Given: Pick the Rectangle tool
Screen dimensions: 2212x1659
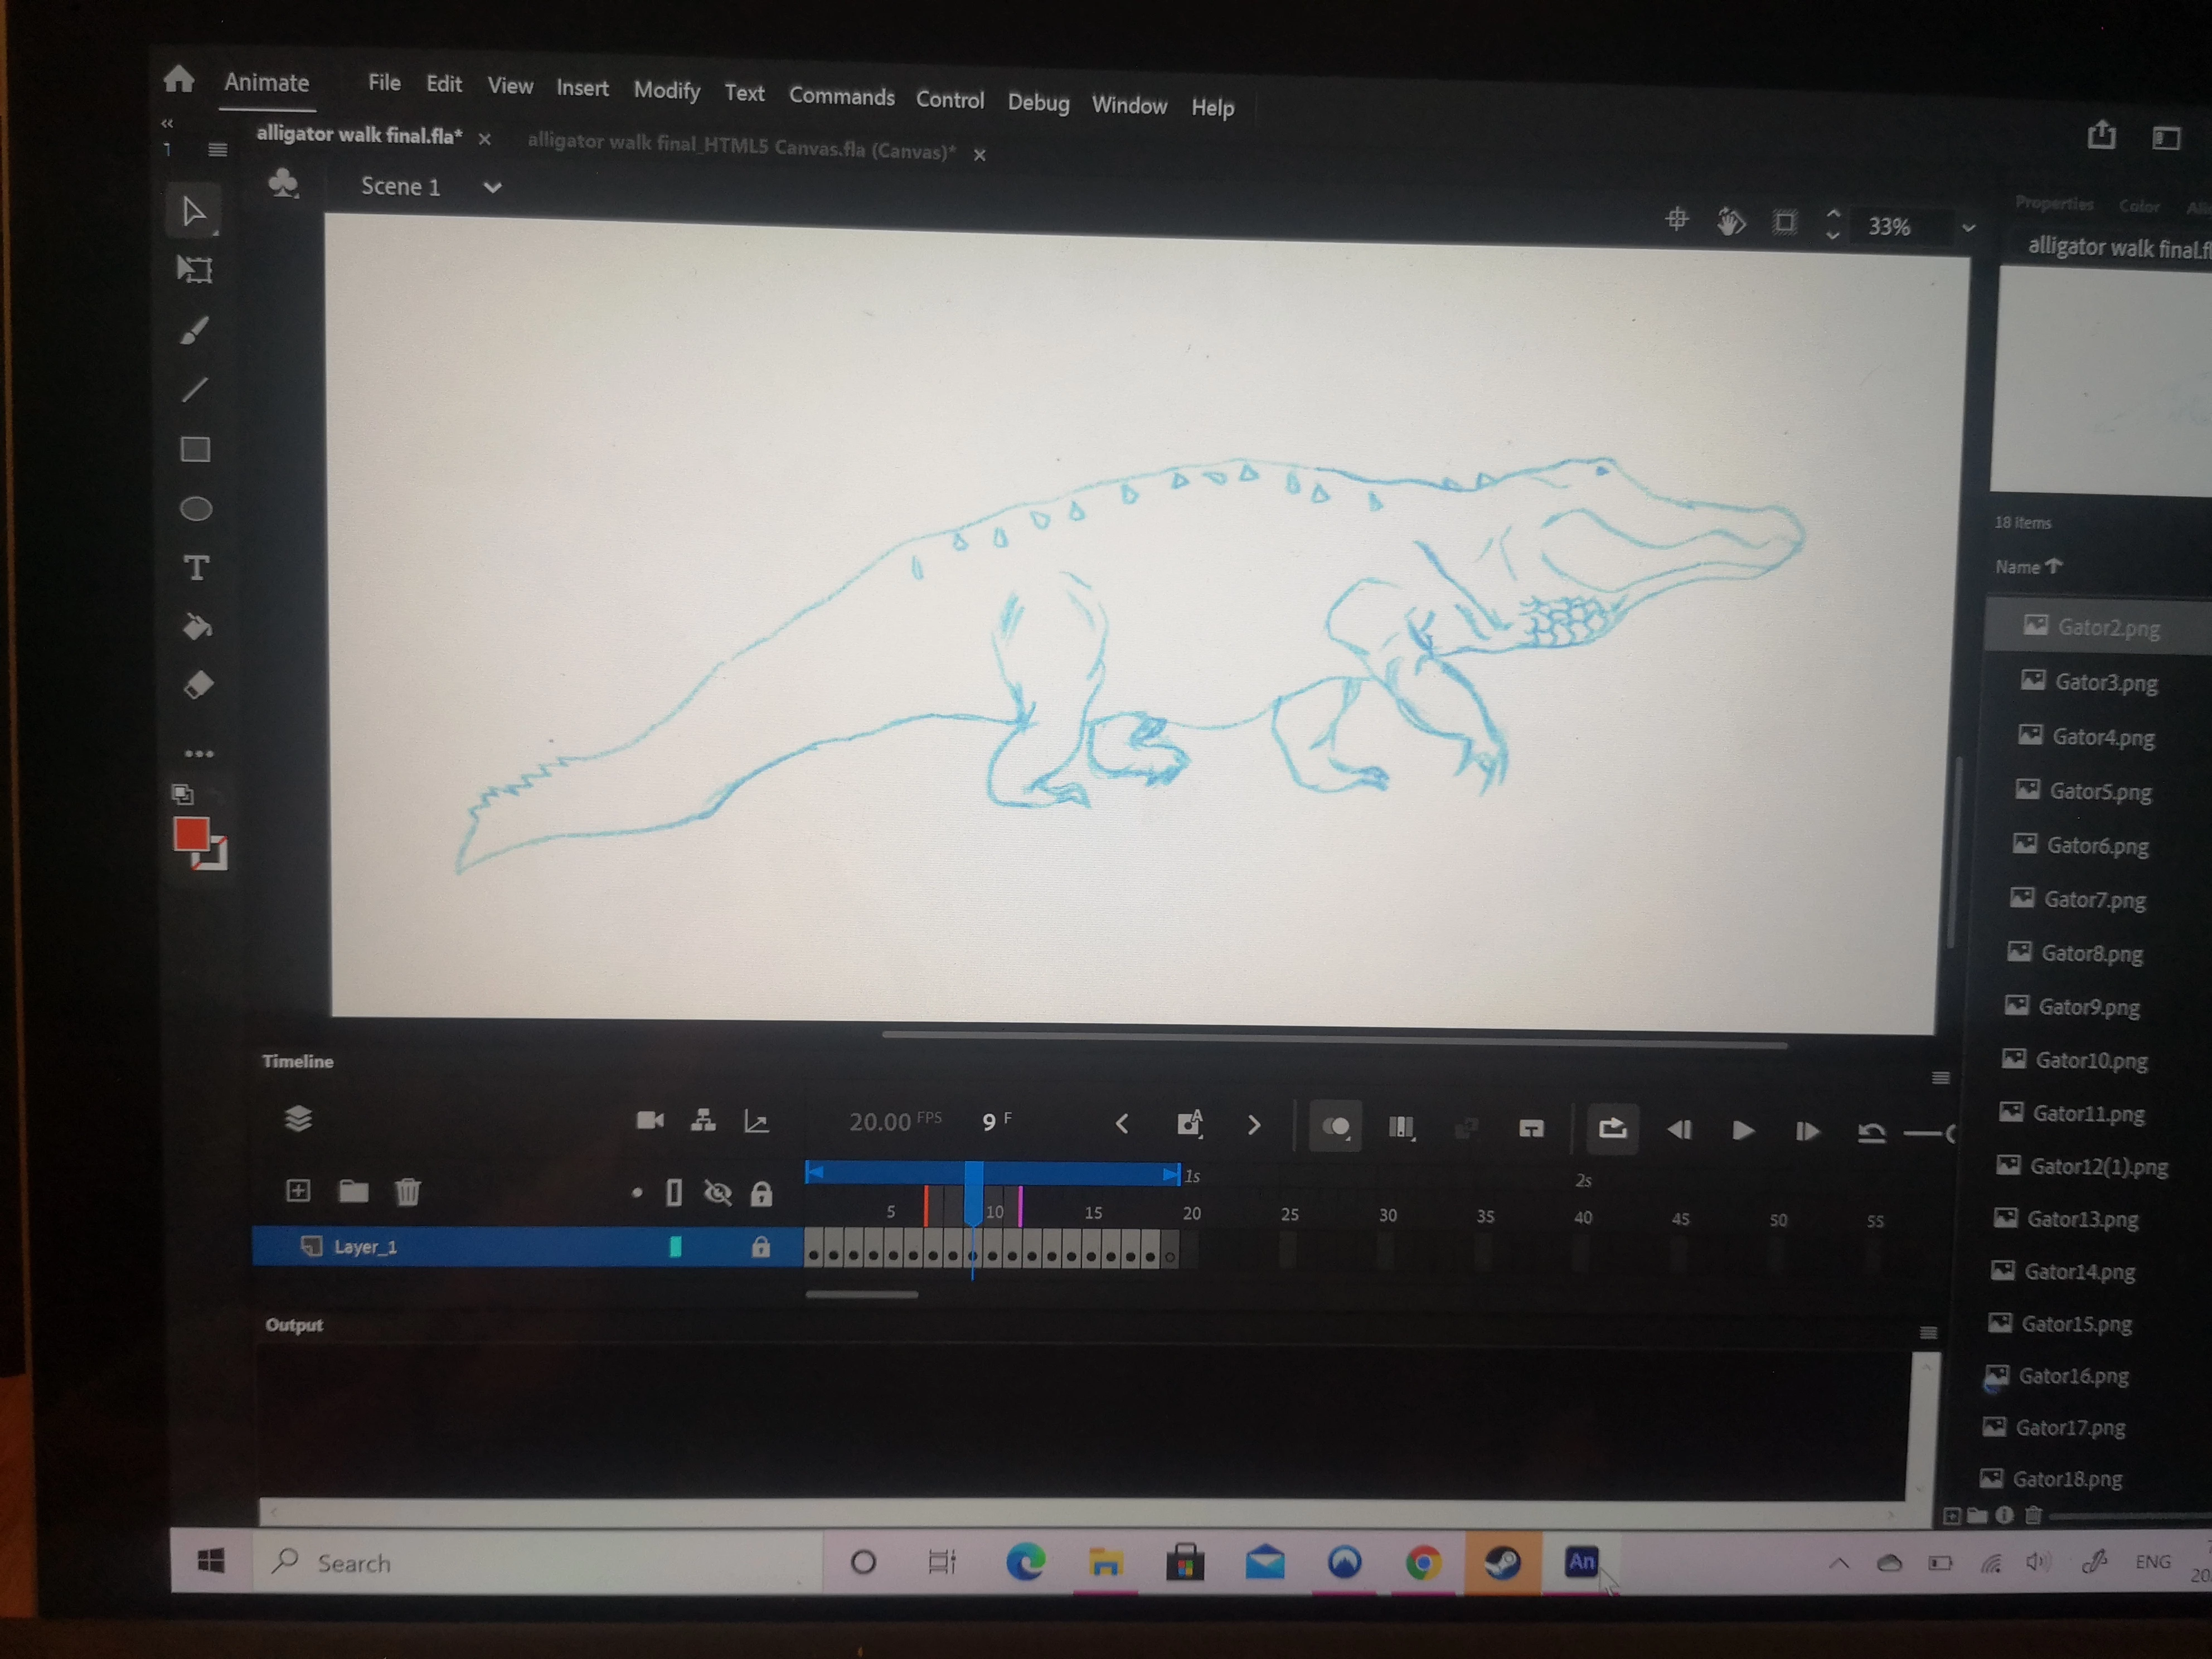Looking at the screenshot, I should click(195, 449).
